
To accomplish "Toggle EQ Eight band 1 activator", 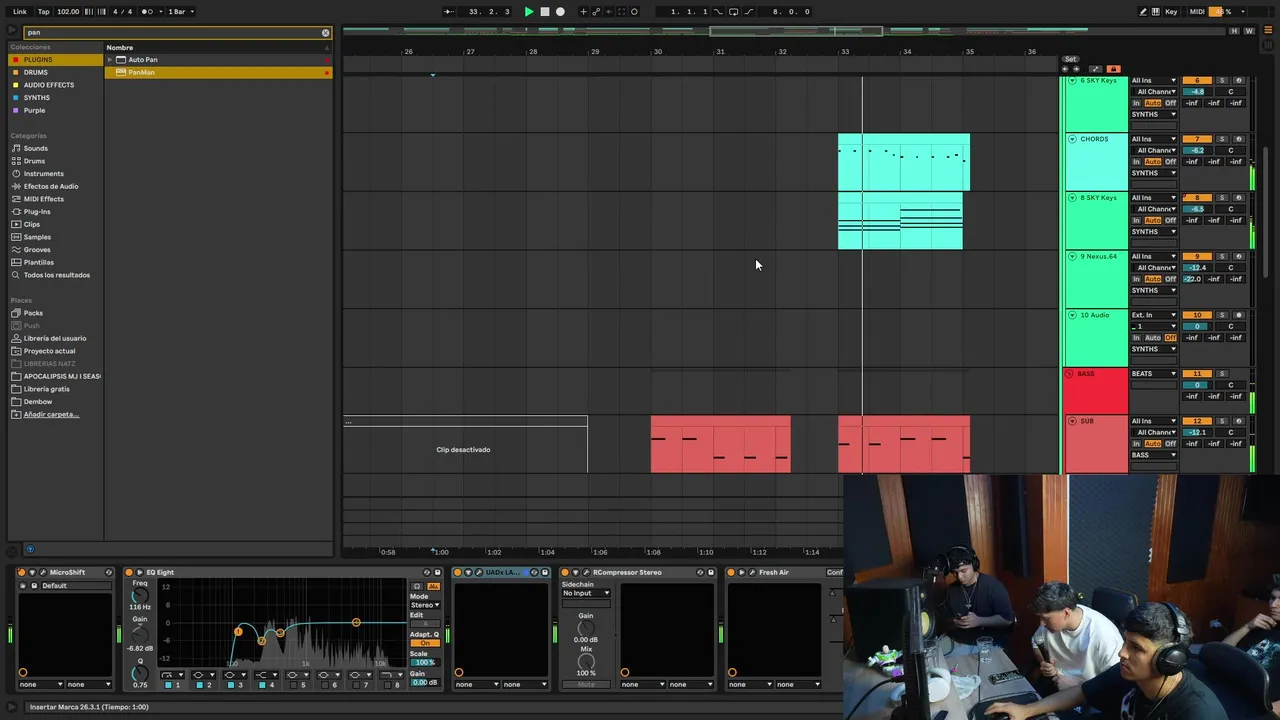I will coord(169,685).
